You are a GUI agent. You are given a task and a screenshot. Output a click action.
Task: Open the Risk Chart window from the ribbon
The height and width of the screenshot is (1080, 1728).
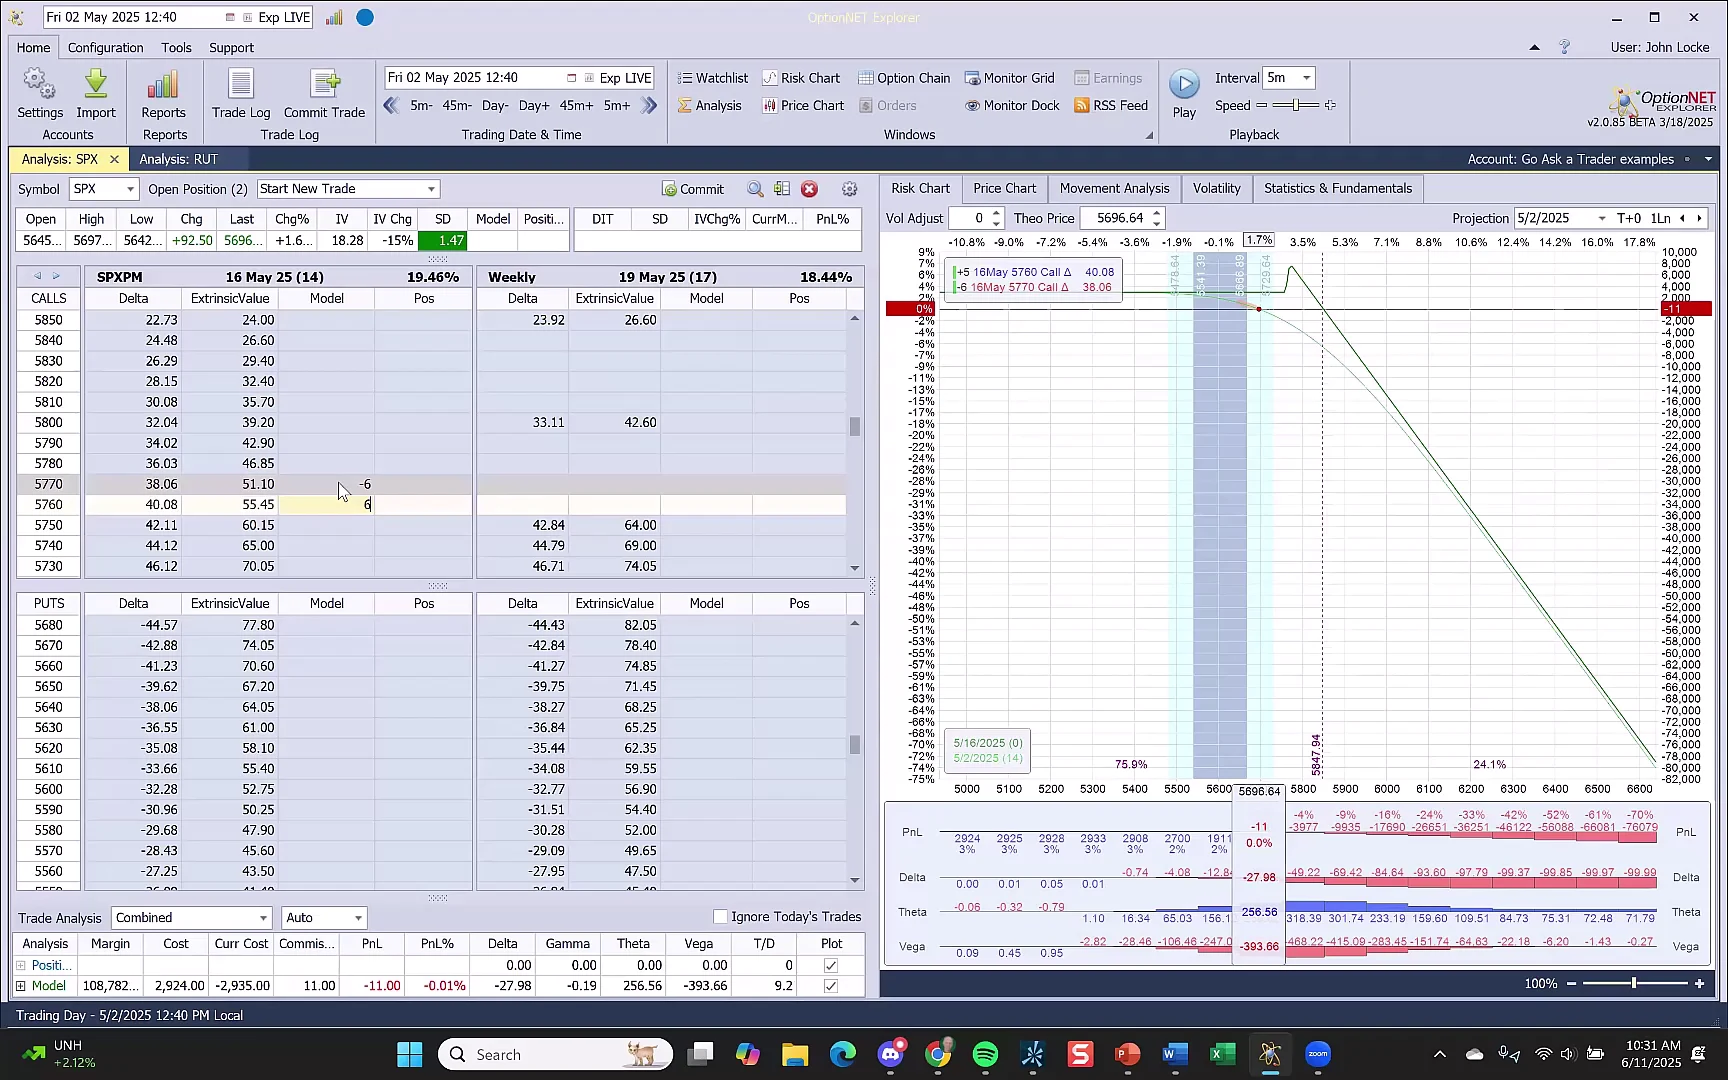coord(801,78)
